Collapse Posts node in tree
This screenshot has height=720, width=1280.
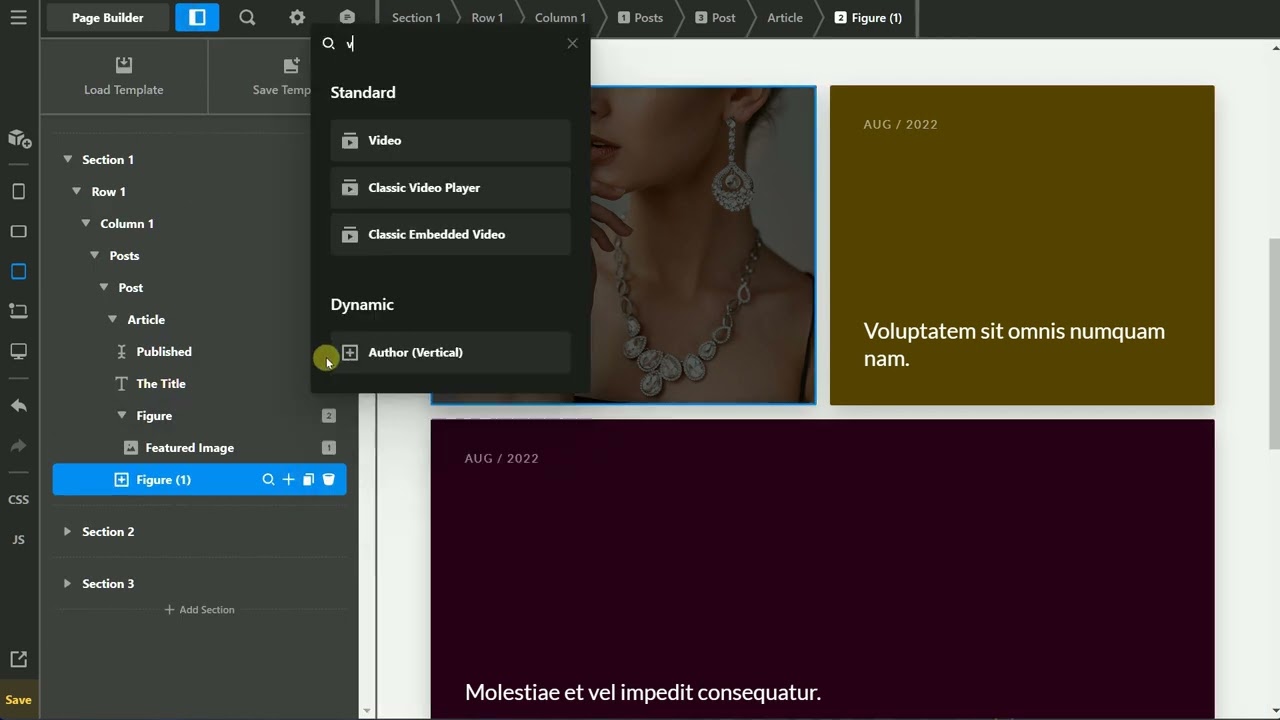(95, 255)
